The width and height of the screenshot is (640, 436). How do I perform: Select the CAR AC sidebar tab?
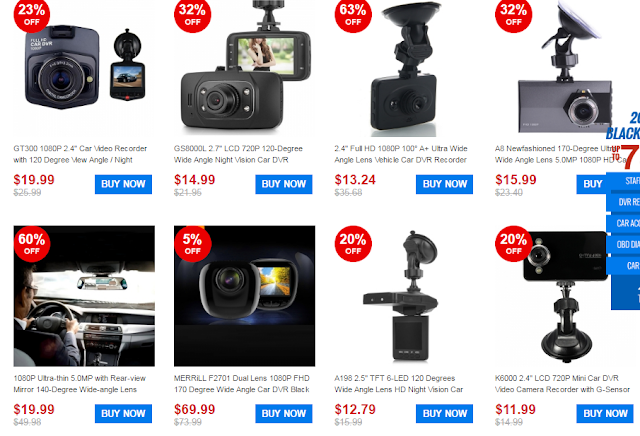click(x=624, y=223)
